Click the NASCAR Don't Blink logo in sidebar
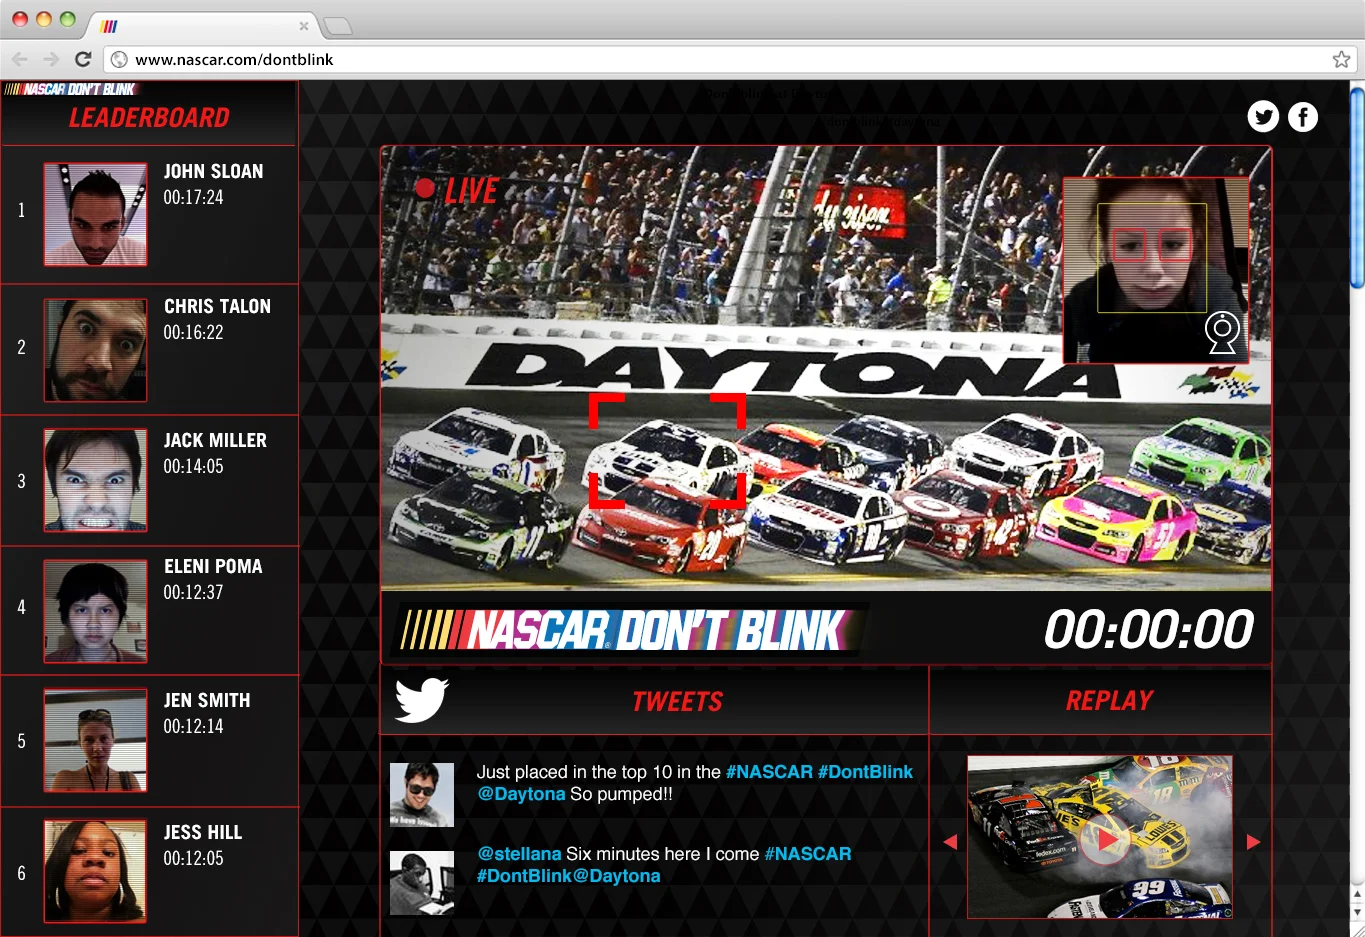 (70, 89)
